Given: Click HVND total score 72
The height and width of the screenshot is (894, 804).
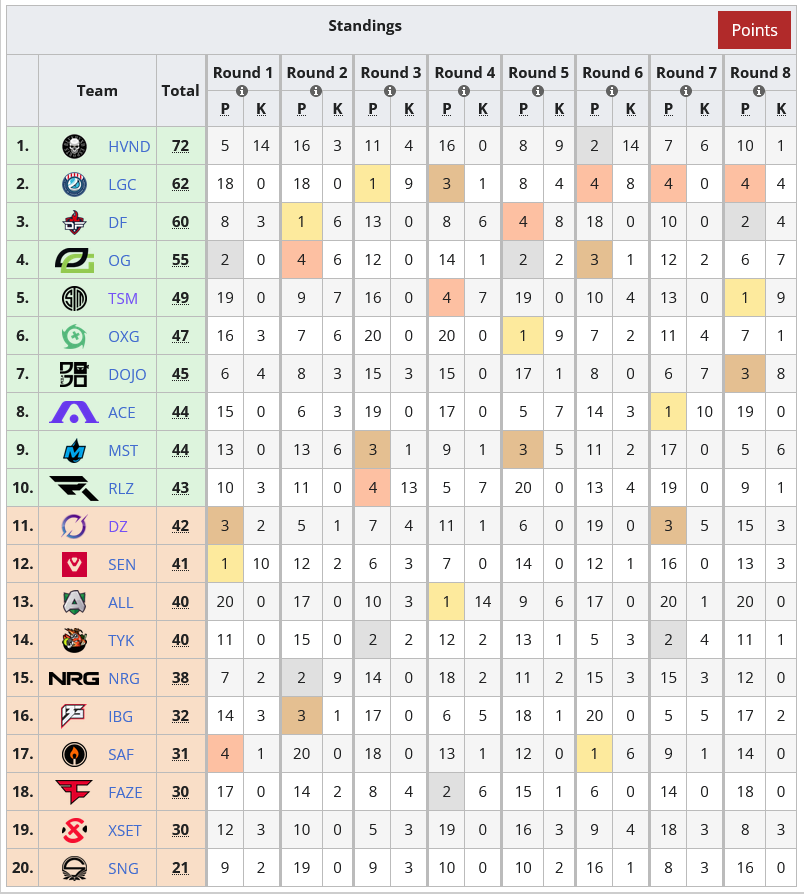Looking at the screenshot, I should 180,147.
